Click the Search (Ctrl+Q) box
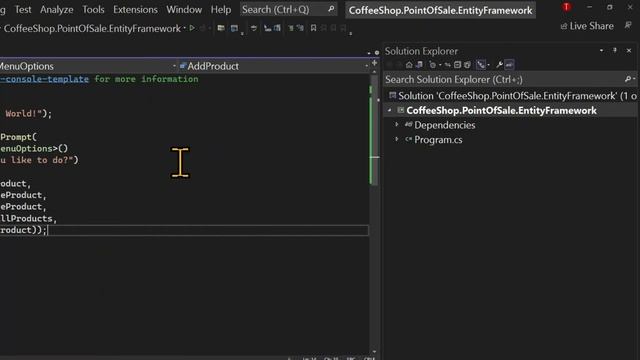 [288, 9]
